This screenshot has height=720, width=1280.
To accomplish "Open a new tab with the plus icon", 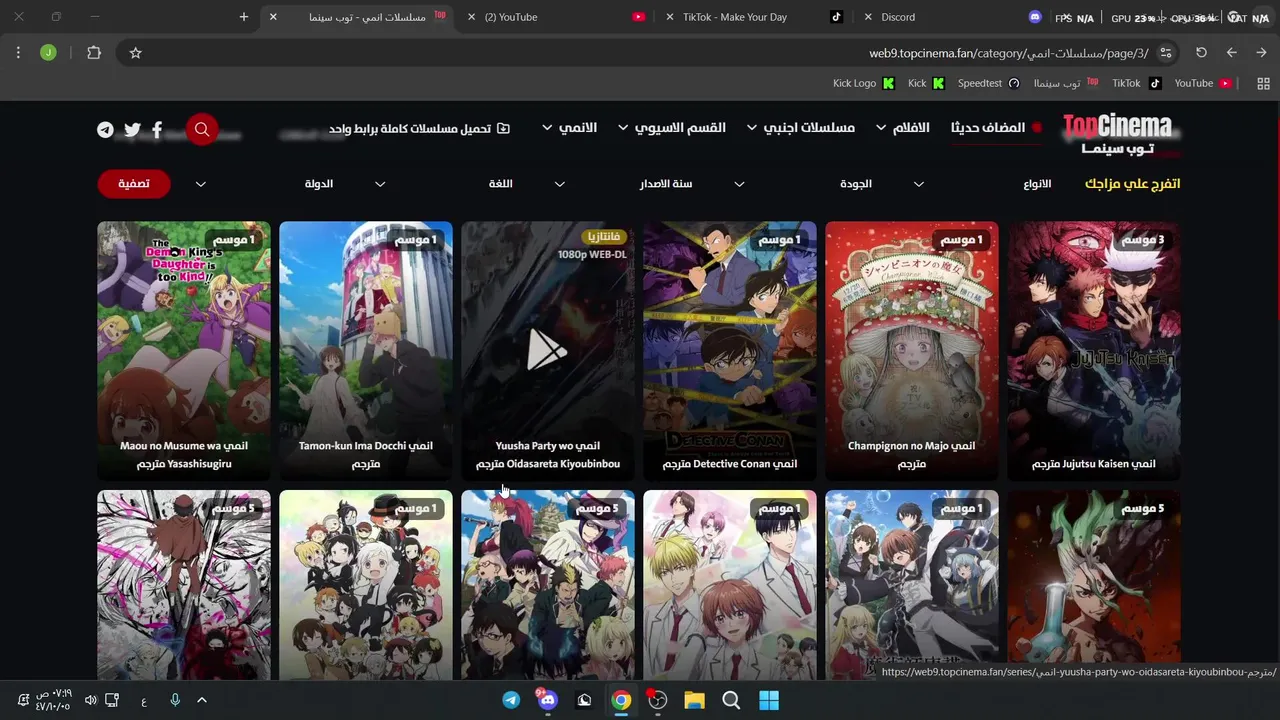I will pyautogui.click(x=243, y=17).
